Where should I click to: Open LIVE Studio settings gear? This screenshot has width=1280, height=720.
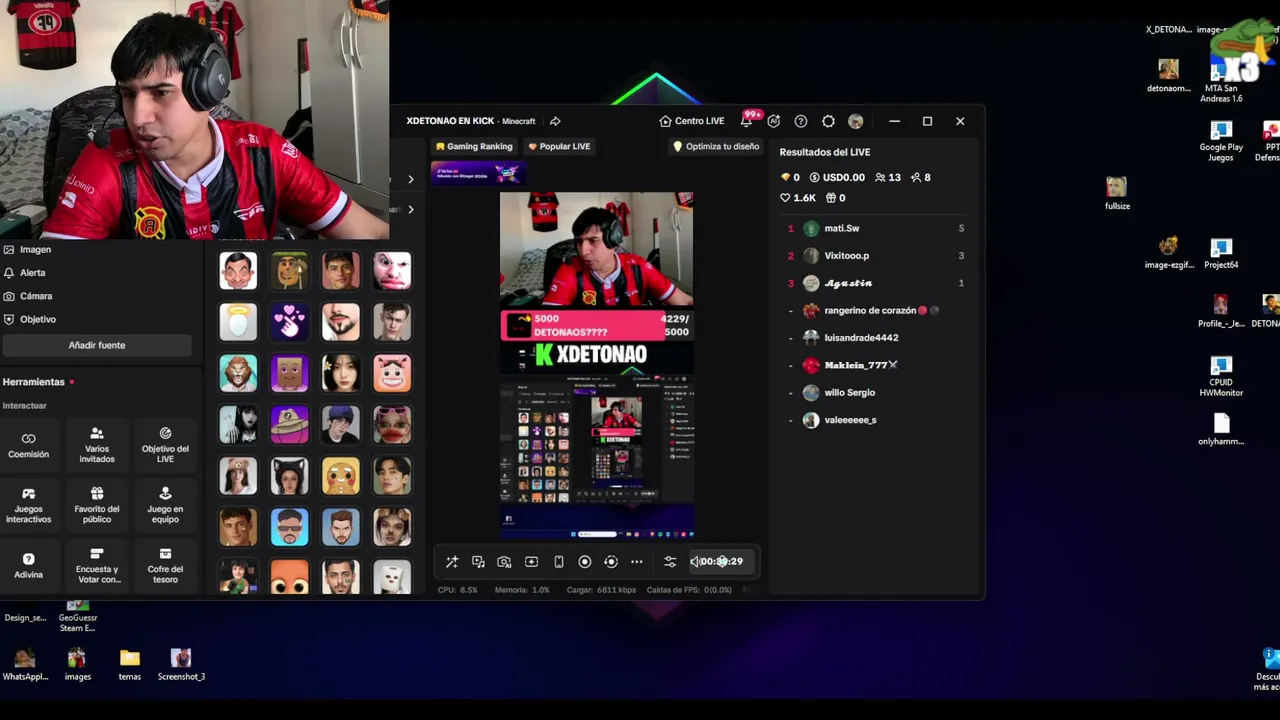pyautogui.click(x=828, y=121)
